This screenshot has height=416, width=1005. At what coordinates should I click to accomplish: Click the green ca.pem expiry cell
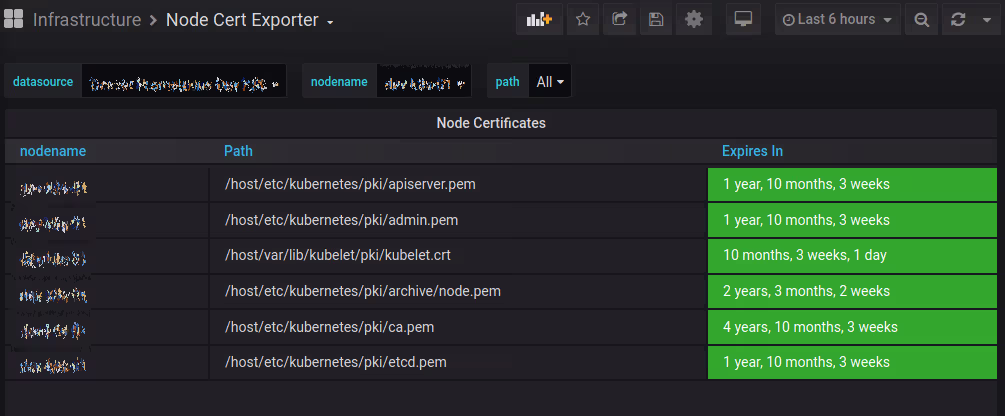(x=851, y=327)
